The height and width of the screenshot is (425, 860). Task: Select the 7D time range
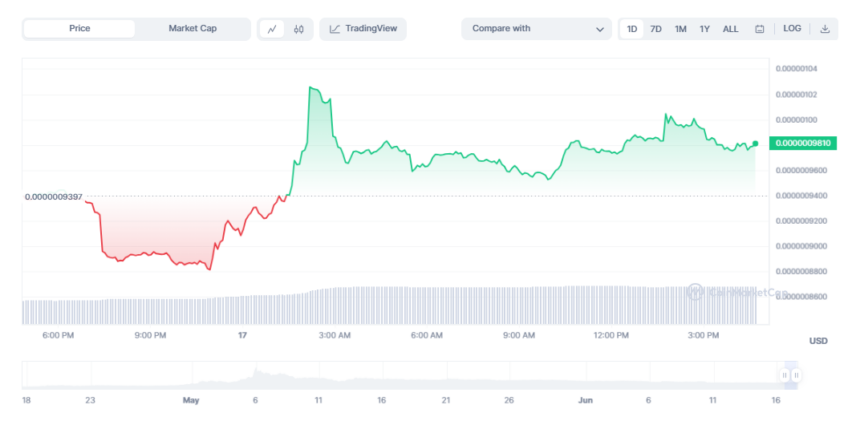point(656,29)
